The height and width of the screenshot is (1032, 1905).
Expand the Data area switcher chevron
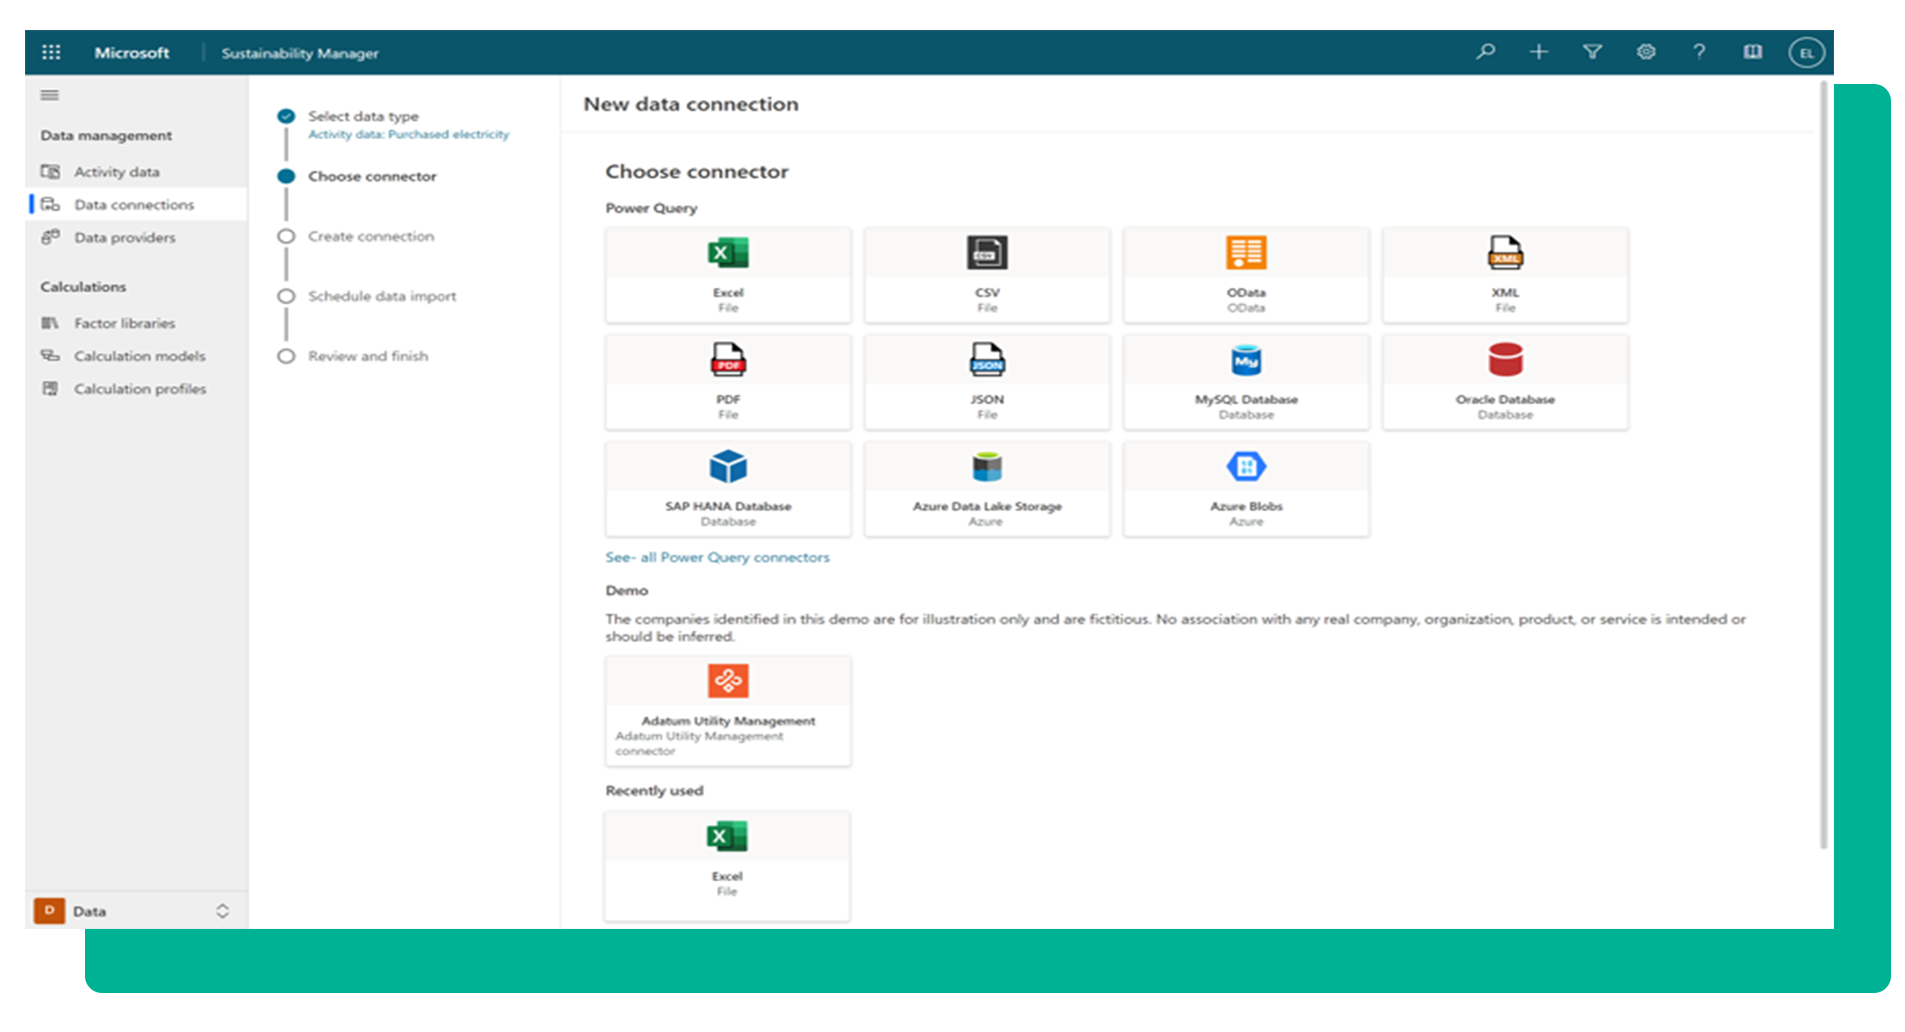[x=222, y=911]
